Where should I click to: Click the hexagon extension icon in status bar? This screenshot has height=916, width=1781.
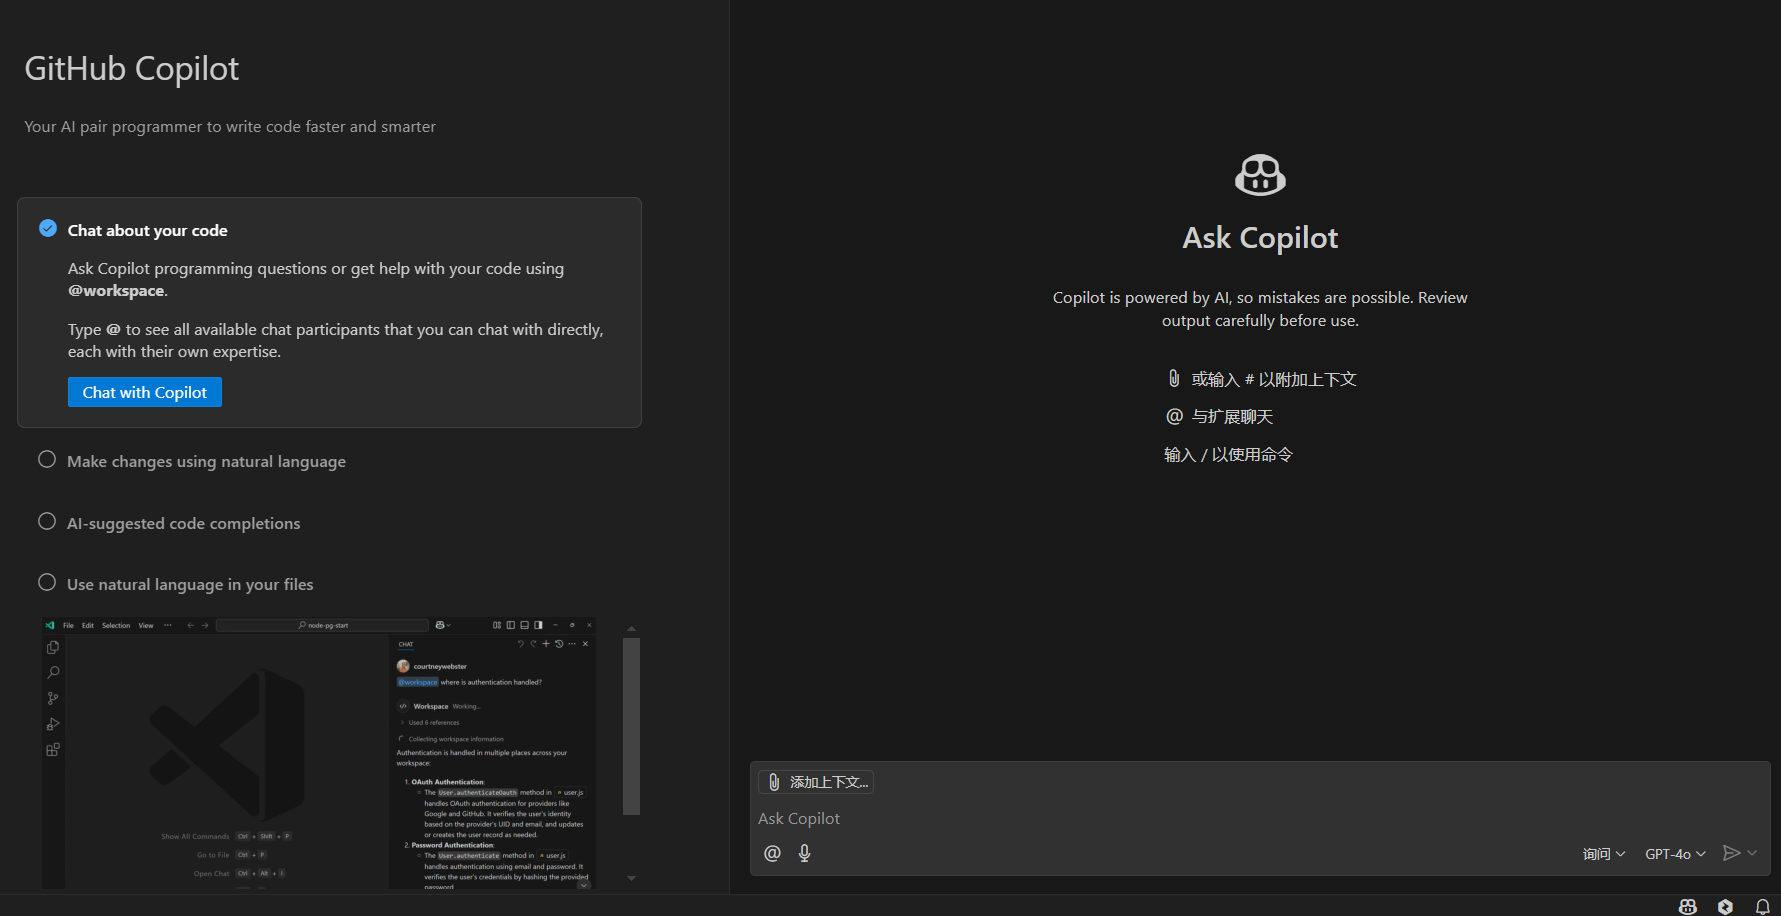click(x=1725, y=906)
